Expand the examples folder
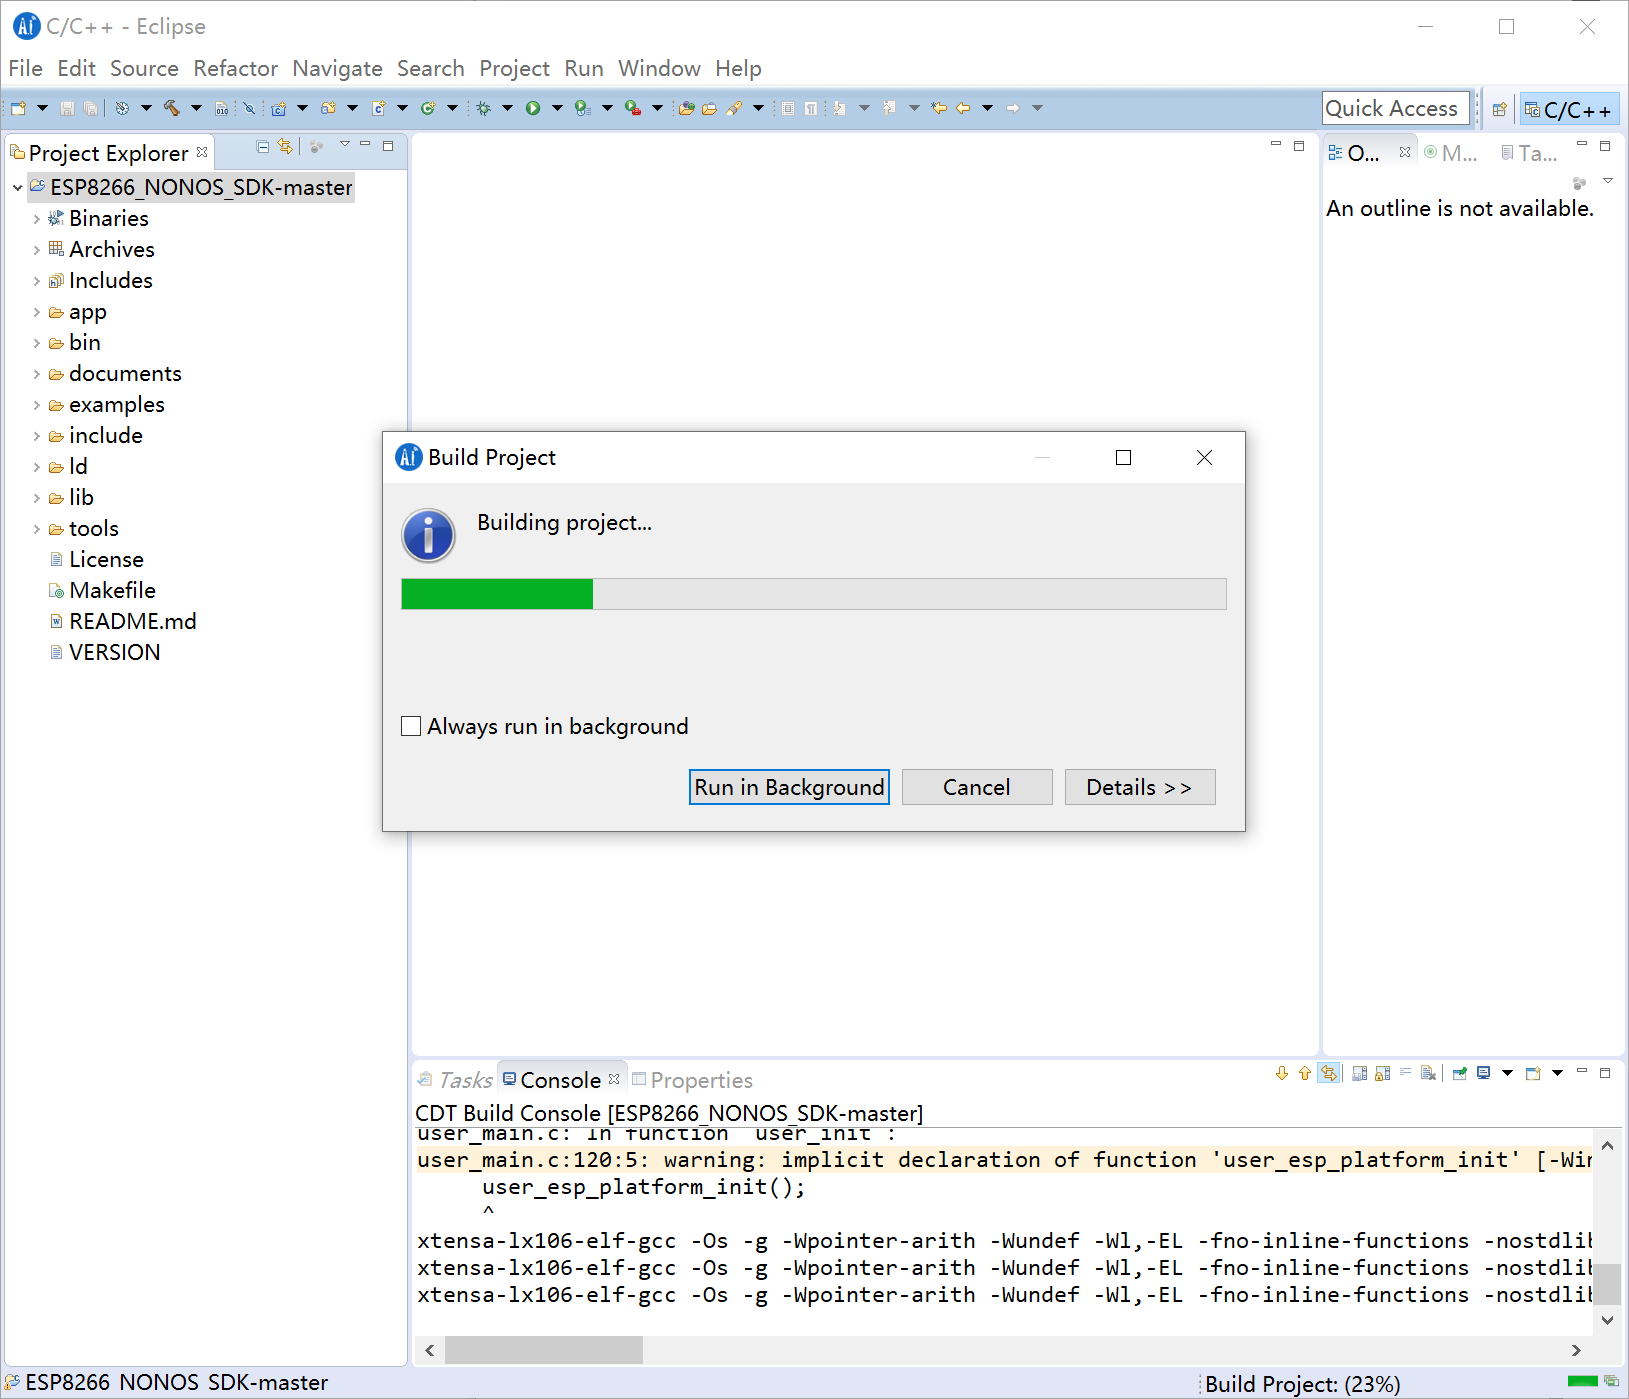 (x=37, y=405)
